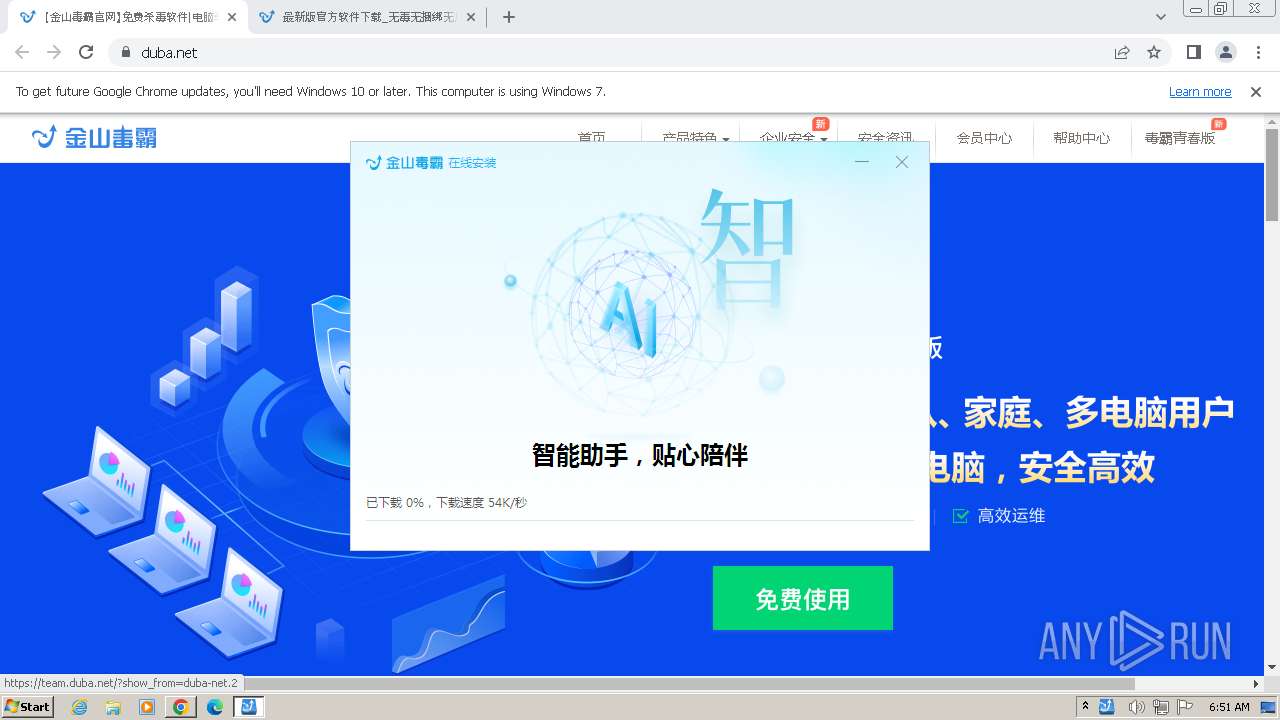
Task: Open the Chrome side panel
Action: [x=1193, y=52]
